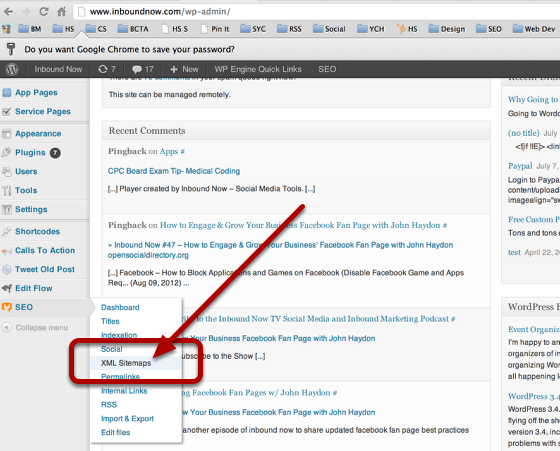Open the BM bookmarks folder
Image resolution: width=560 pixels, height=451 pixels.
coord(30,29)
